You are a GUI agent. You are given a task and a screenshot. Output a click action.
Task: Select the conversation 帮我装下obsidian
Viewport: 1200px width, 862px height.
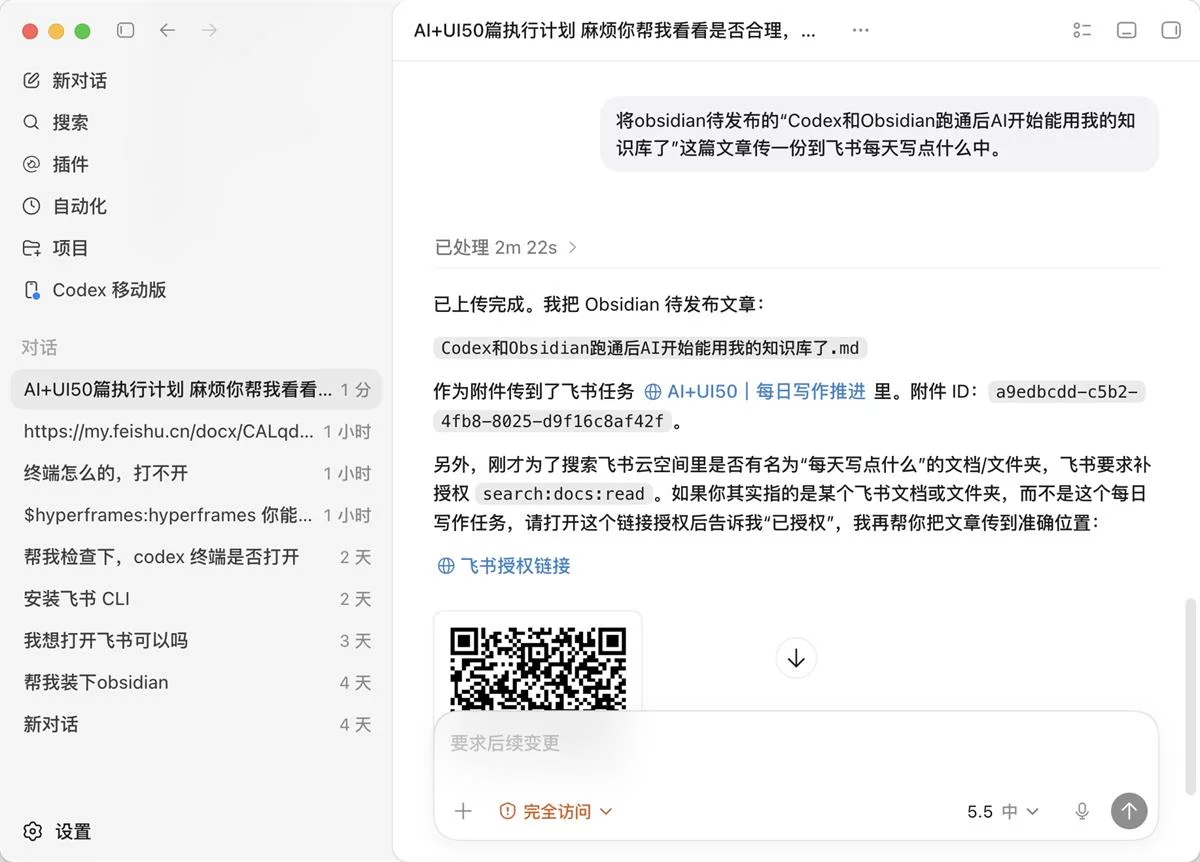197,683
